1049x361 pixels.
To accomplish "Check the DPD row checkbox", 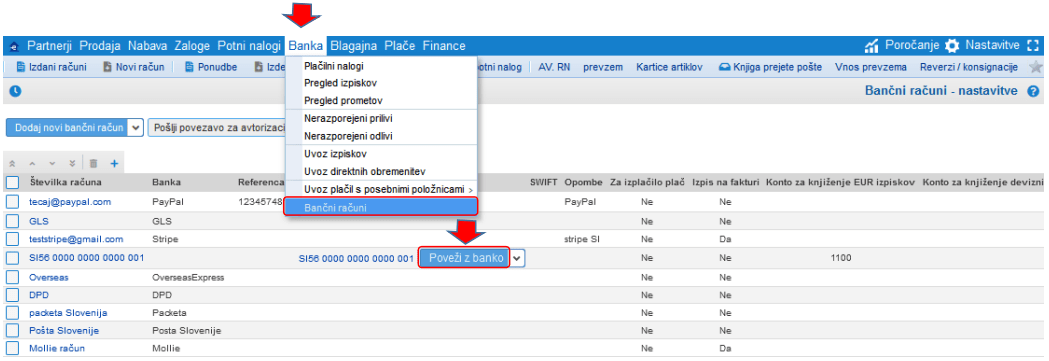I will (x=13, y=295).
